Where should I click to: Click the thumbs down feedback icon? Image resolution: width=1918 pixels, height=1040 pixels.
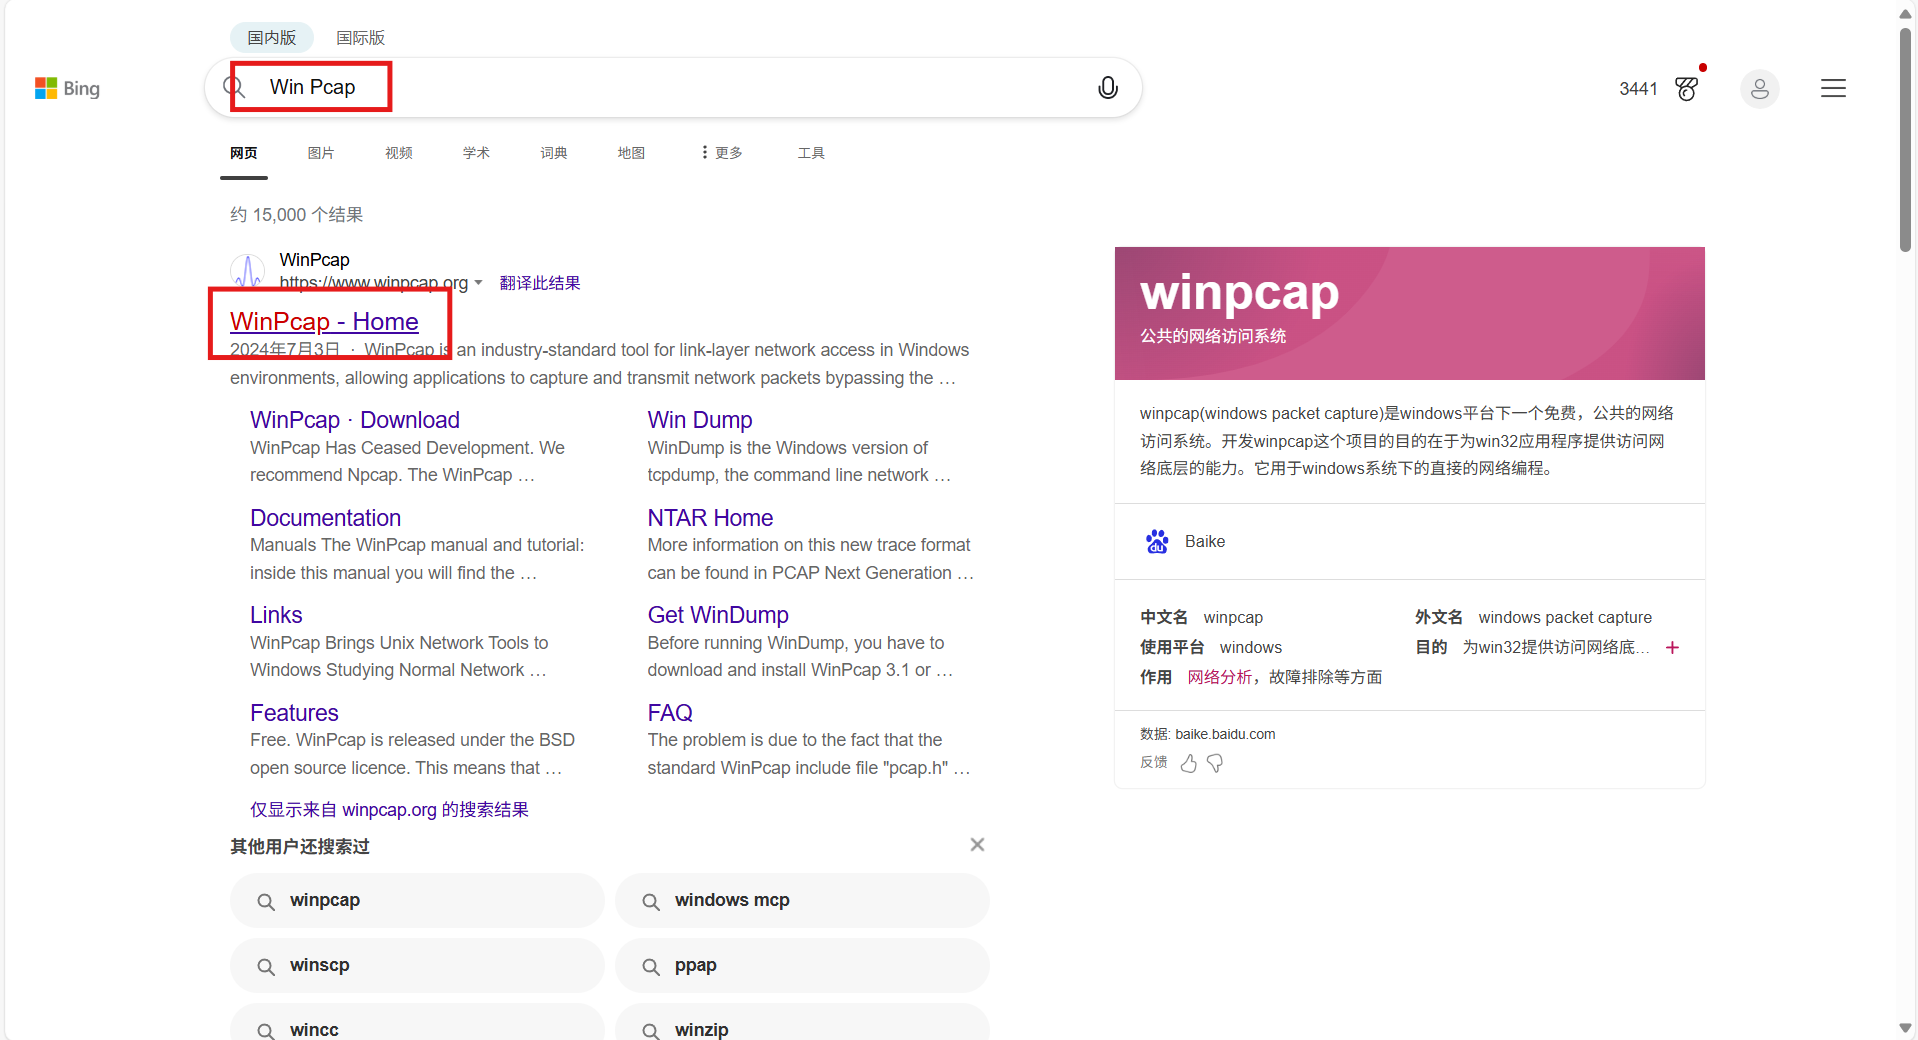click(1215, 763)
